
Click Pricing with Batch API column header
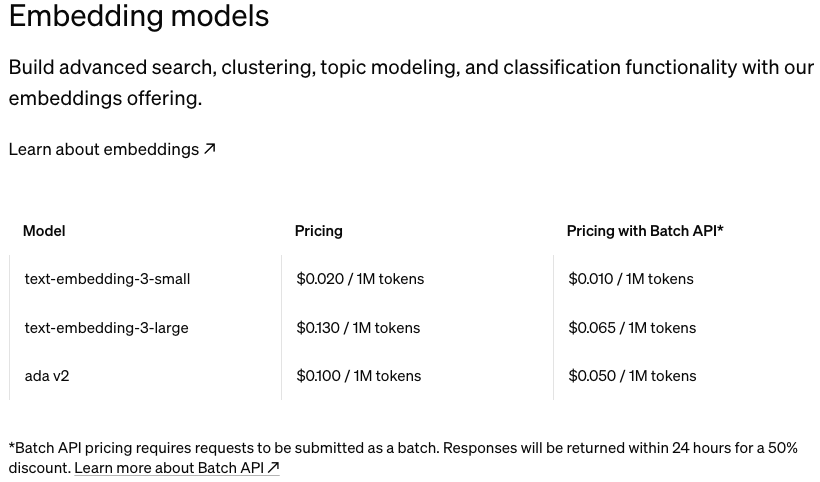pos(645,231)
